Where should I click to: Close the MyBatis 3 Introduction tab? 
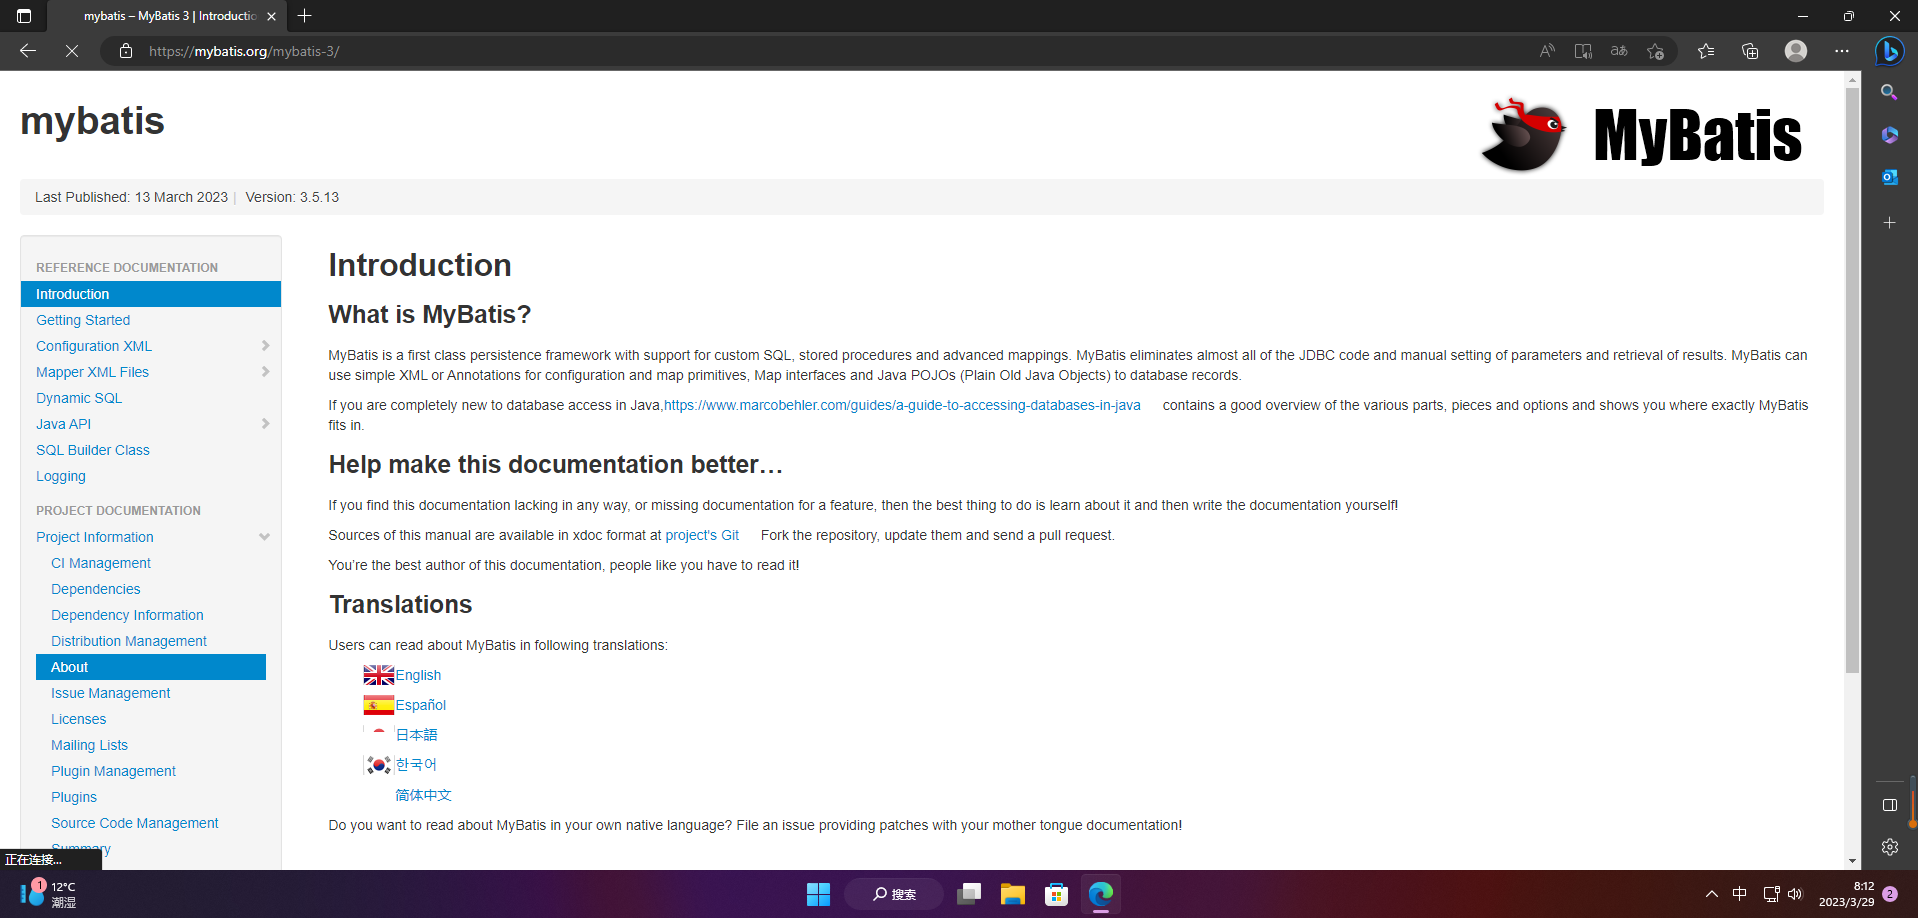(271, 16)
